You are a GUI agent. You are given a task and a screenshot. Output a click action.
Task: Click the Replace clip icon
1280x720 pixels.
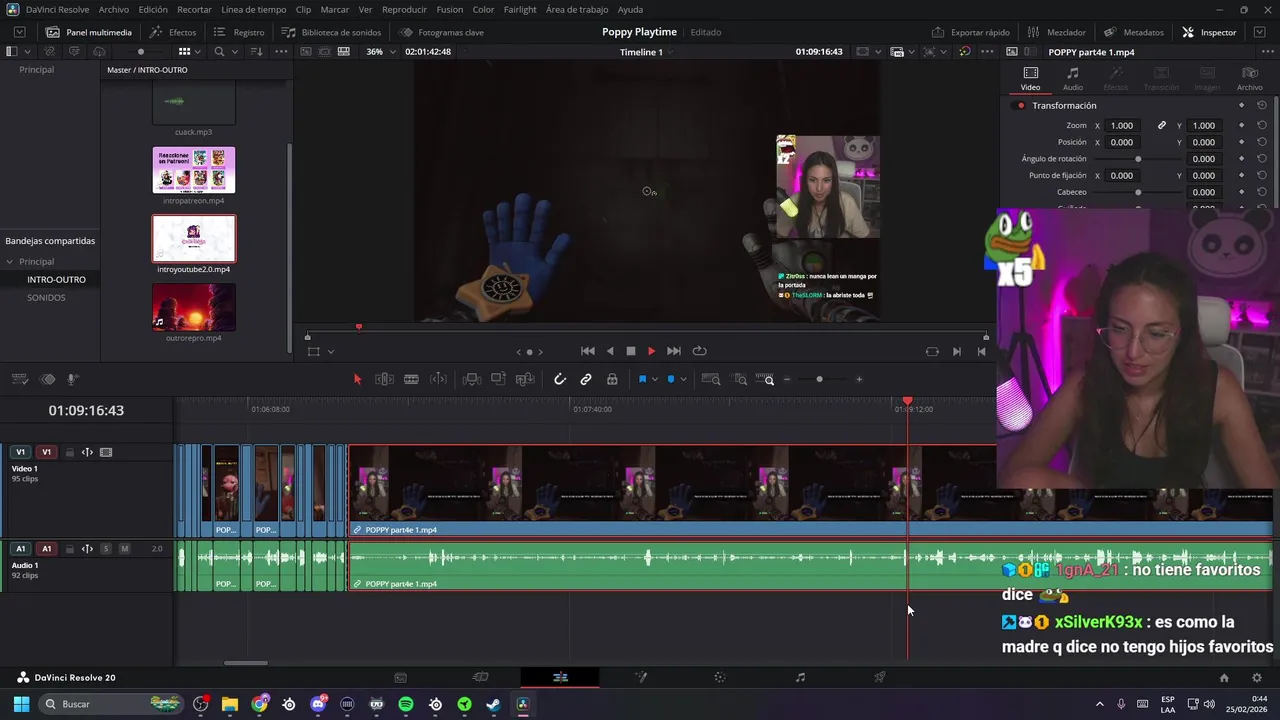click(525, 379)
